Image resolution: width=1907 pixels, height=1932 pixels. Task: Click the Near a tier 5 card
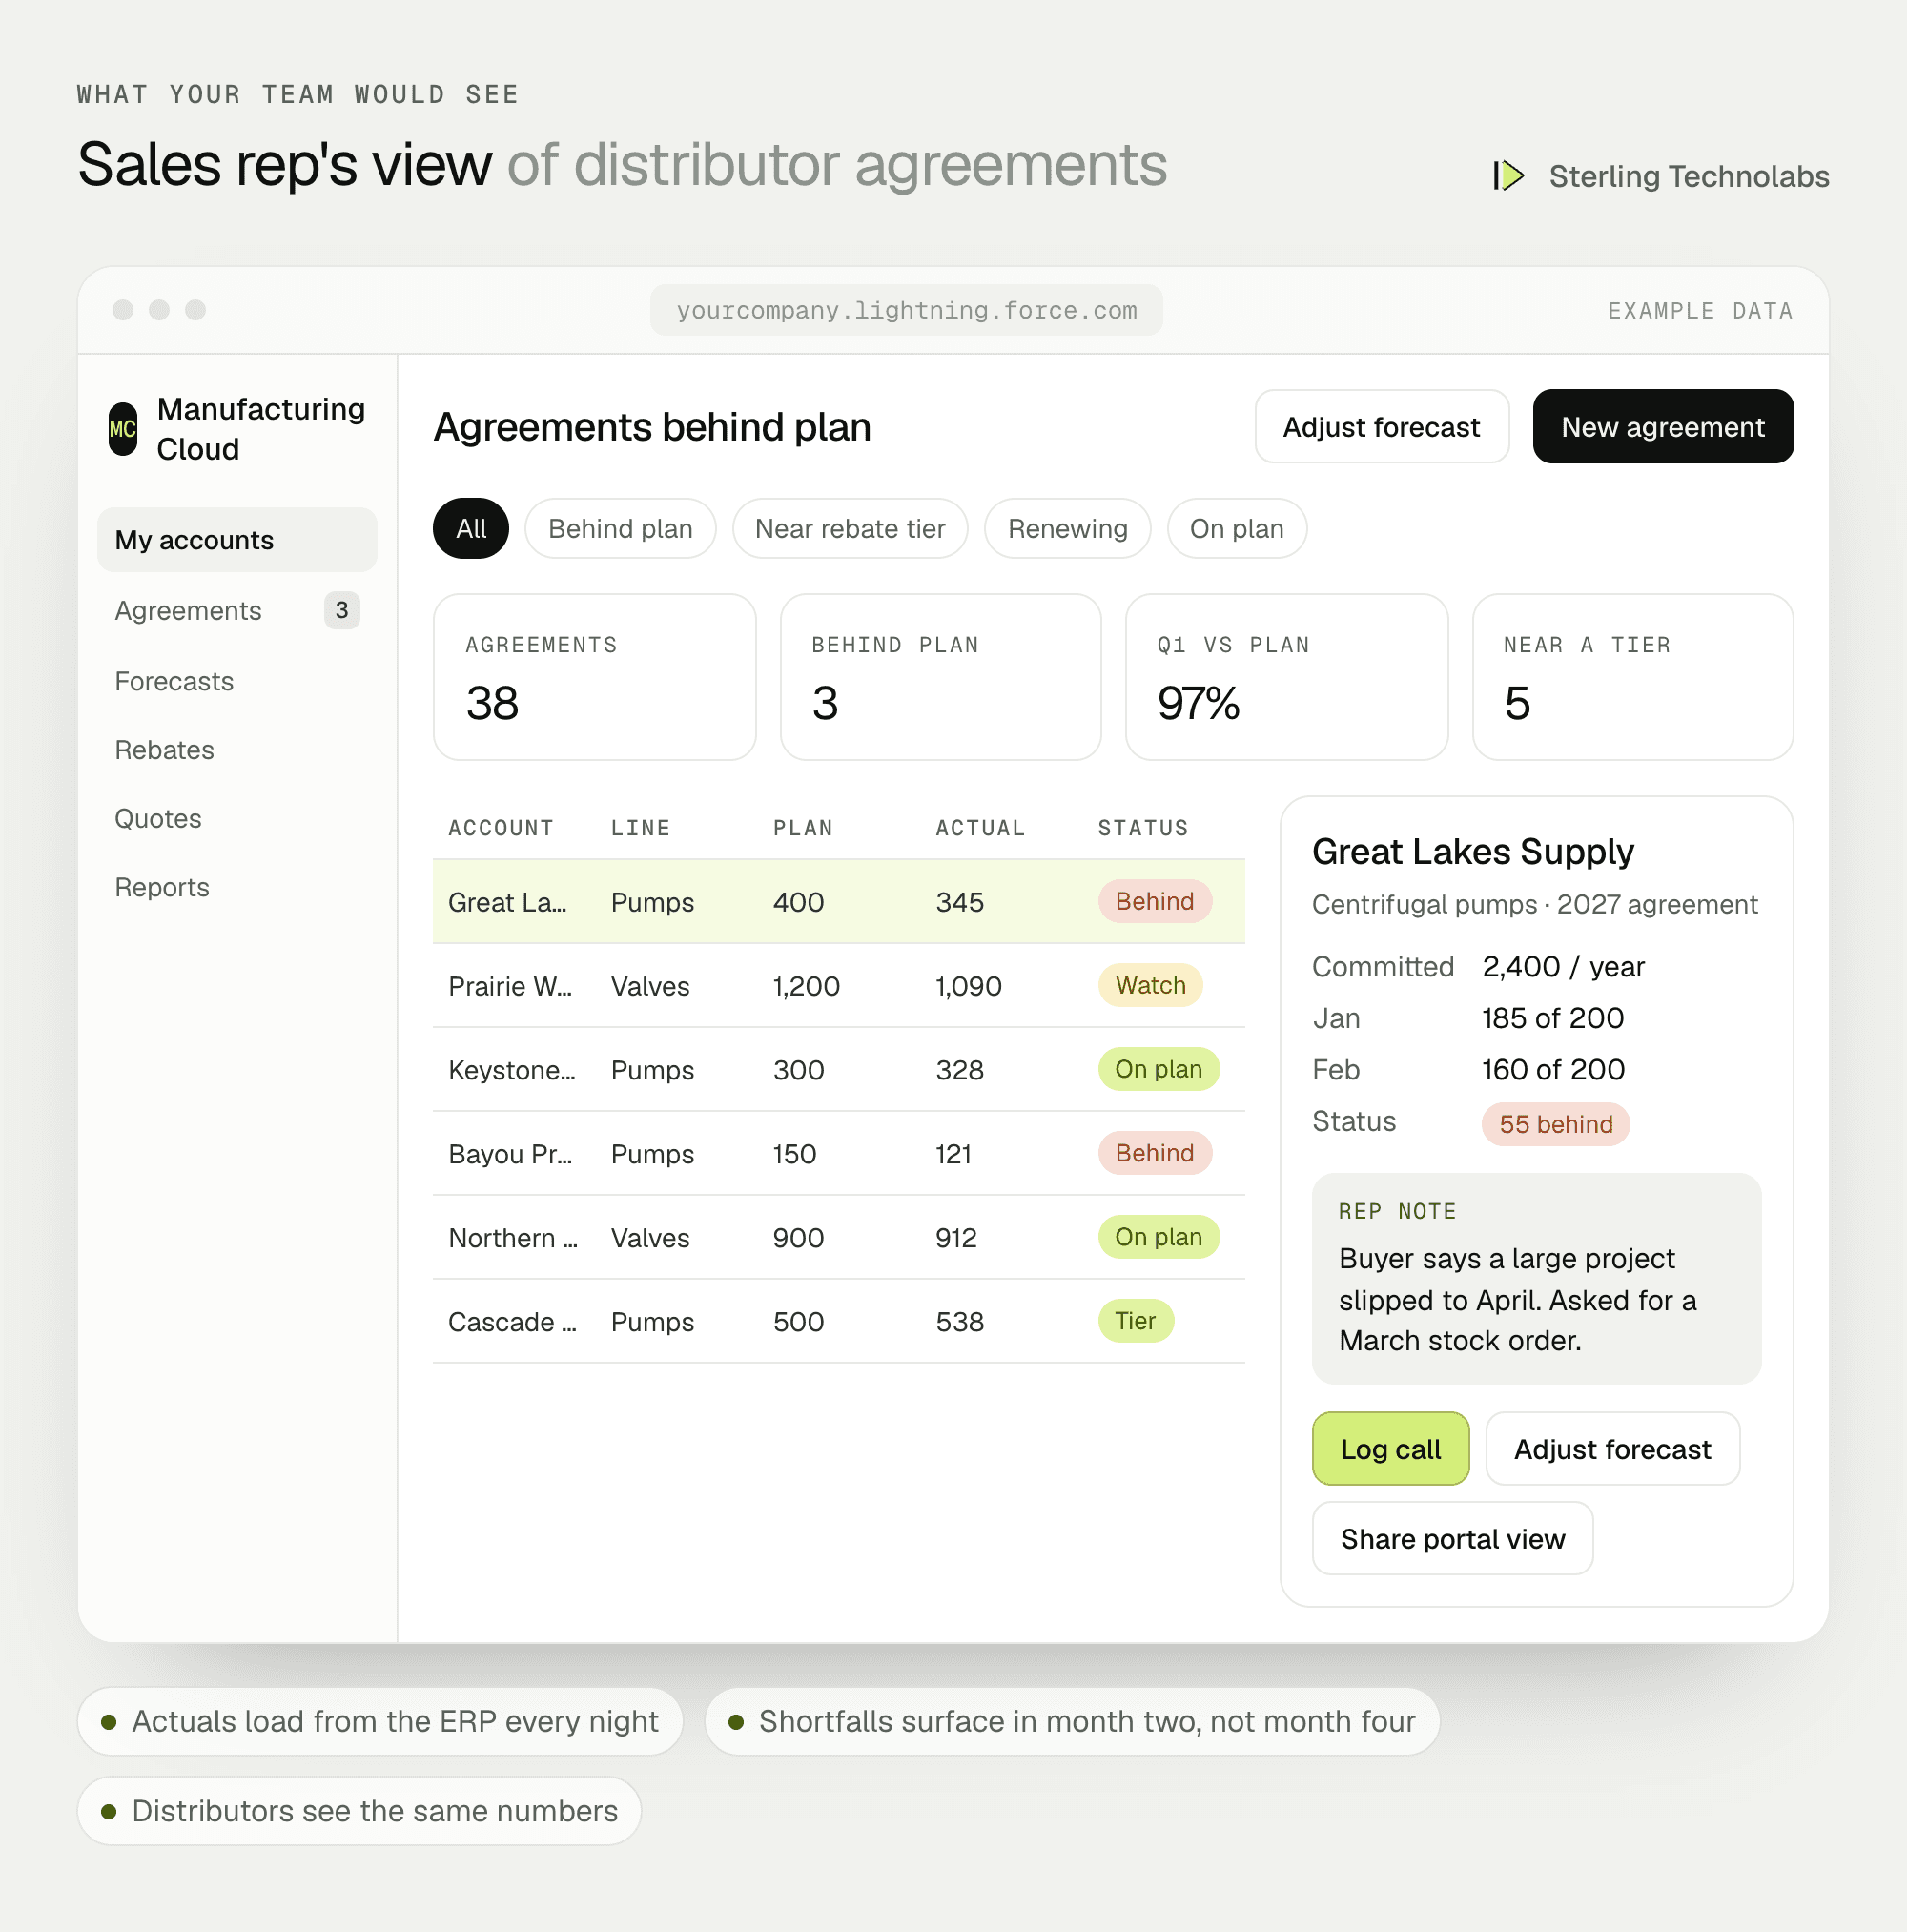[x=1633, y=677]
